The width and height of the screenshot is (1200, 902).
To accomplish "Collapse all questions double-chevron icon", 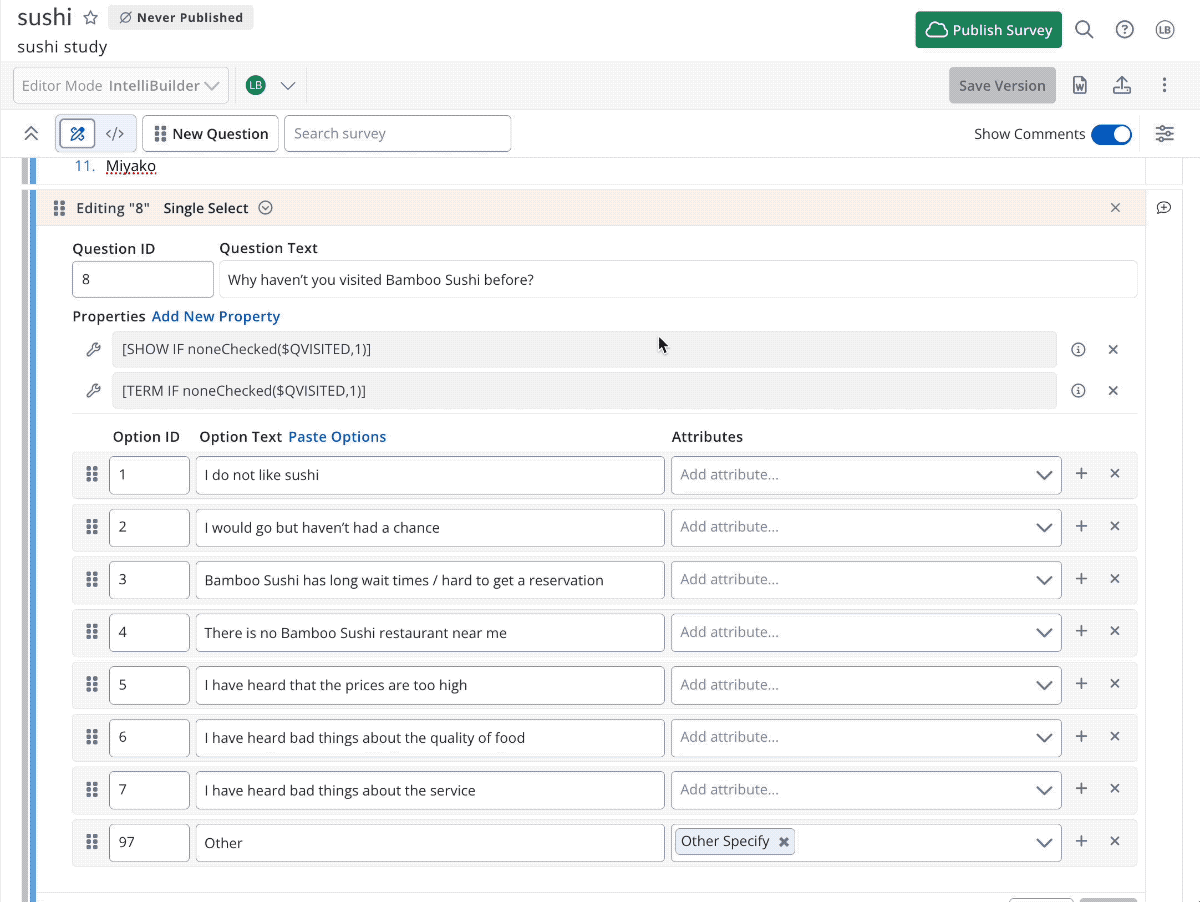I will (31, 134).
